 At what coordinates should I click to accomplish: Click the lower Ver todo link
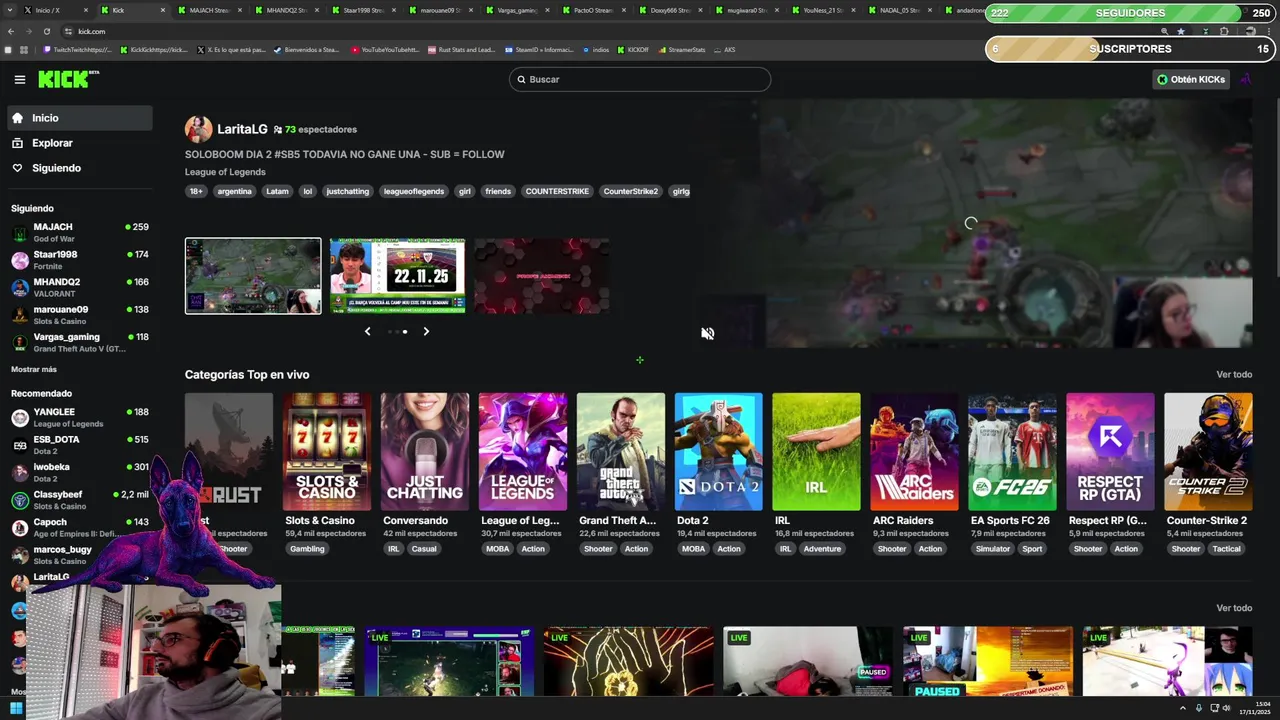point(1234,608)
